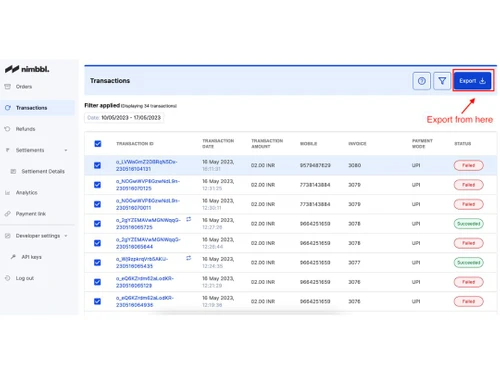Click the PAYMENT MODE column header
Viewport: 500px width, 375px height.
422,144
